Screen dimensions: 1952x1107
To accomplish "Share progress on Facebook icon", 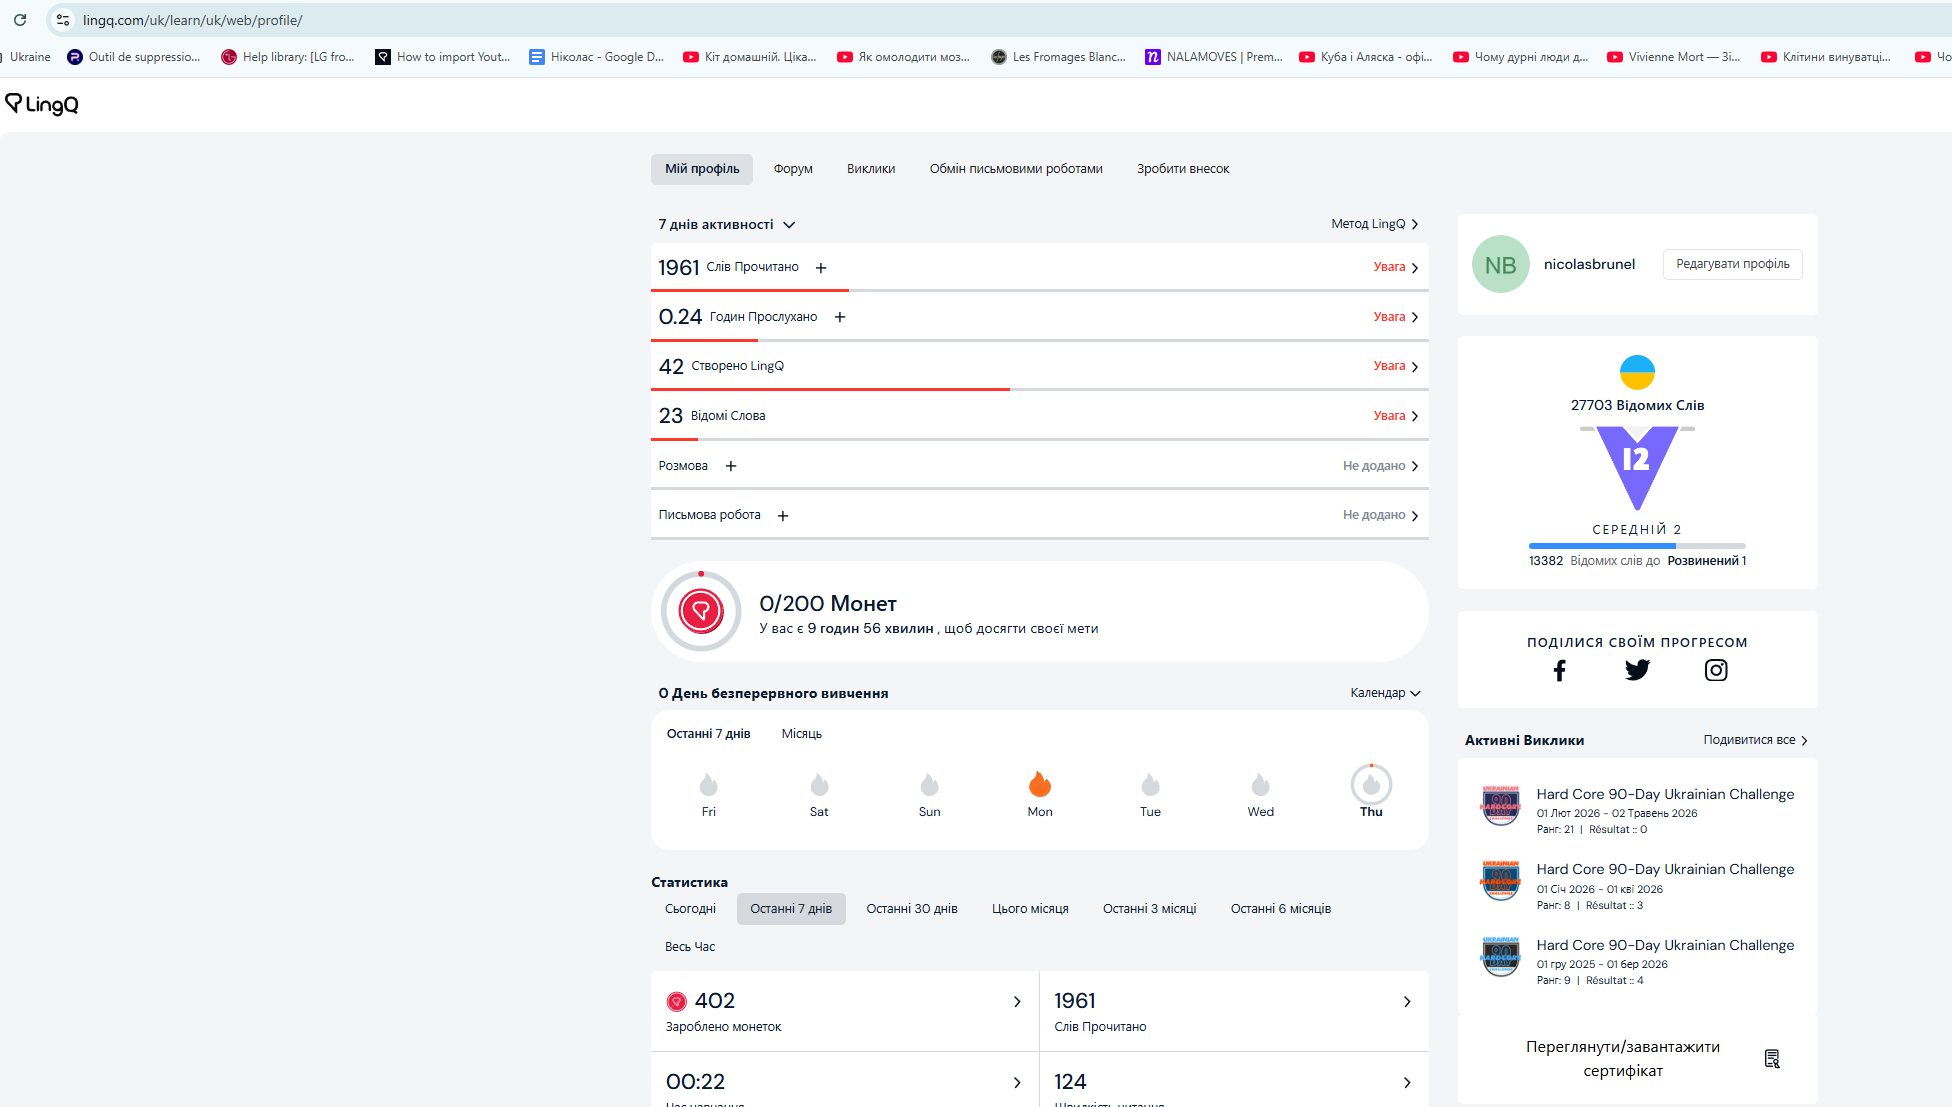I will pos(1559,670).
